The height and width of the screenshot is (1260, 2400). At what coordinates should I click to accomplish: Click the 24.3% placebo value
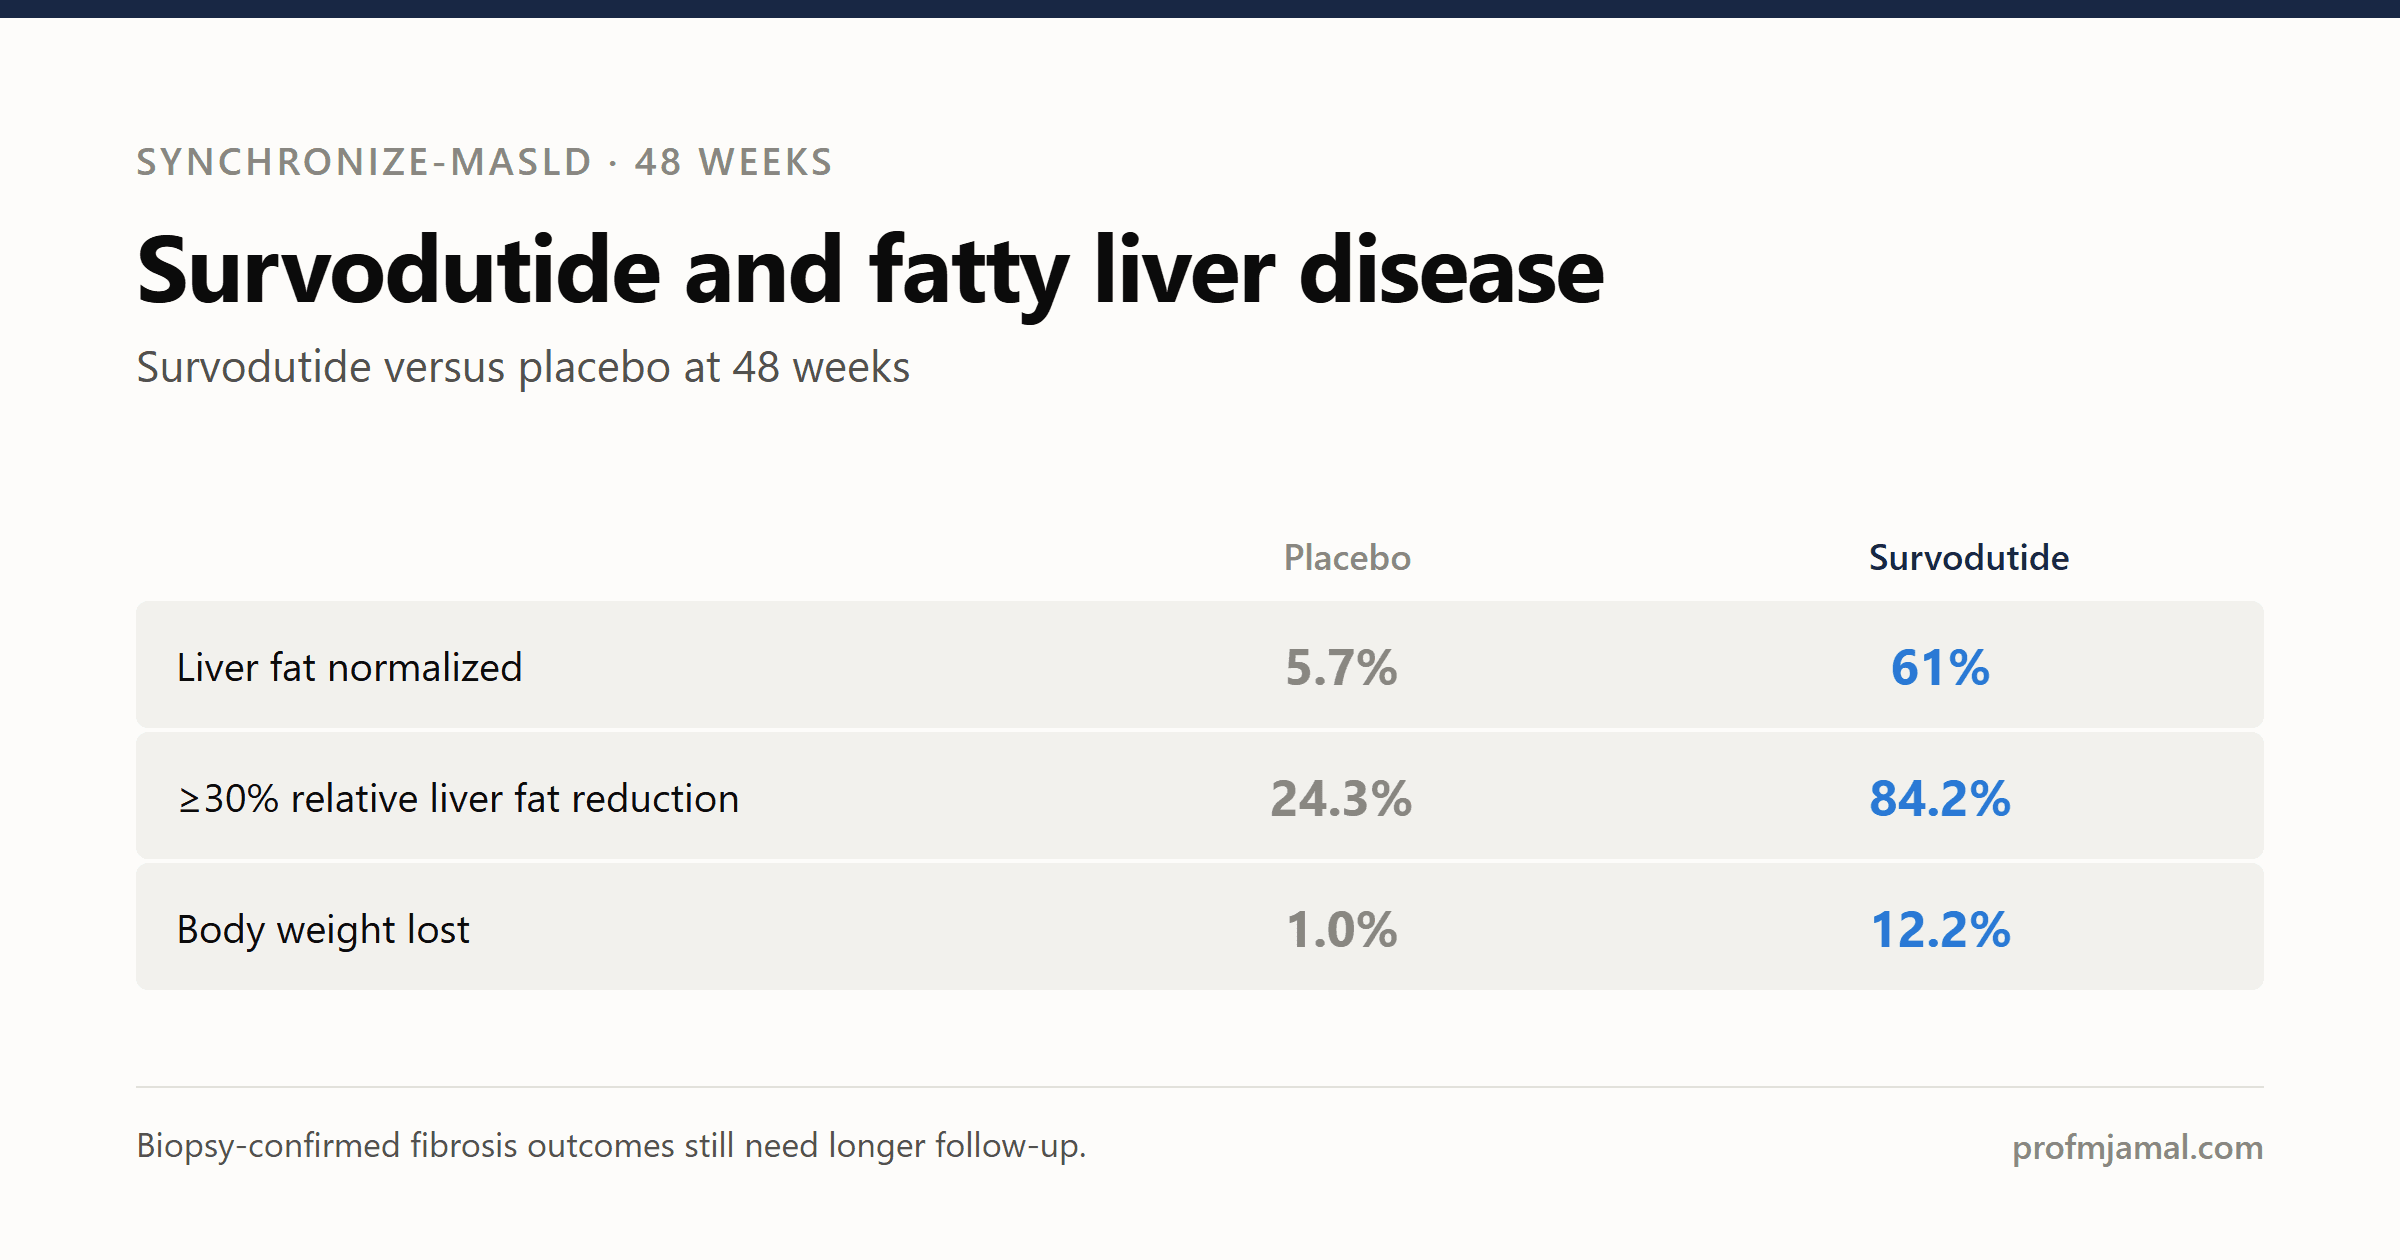pos(1341,798)
